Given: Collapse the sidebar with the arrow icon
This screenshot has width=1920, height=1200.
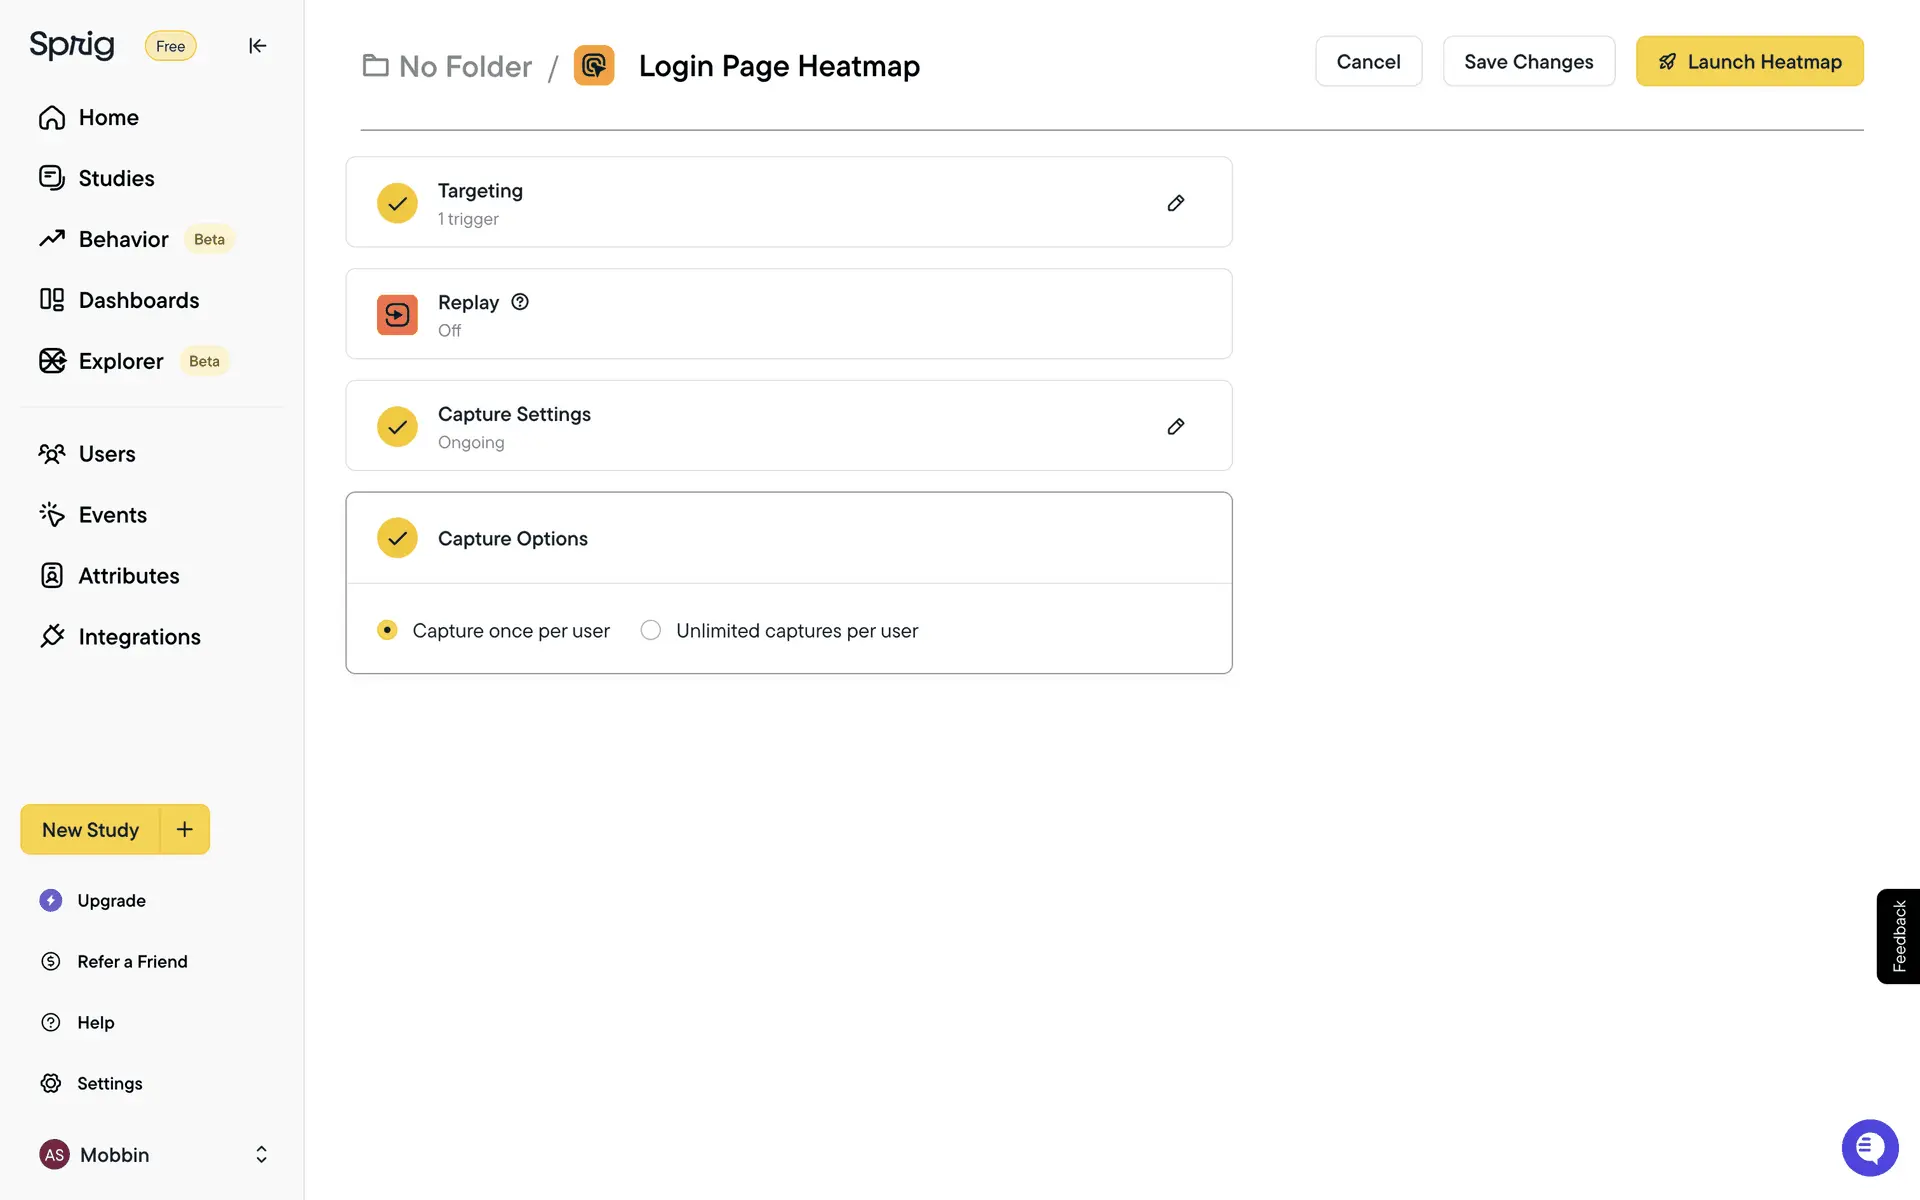Looking at the screenshot, I should point(257,46).
